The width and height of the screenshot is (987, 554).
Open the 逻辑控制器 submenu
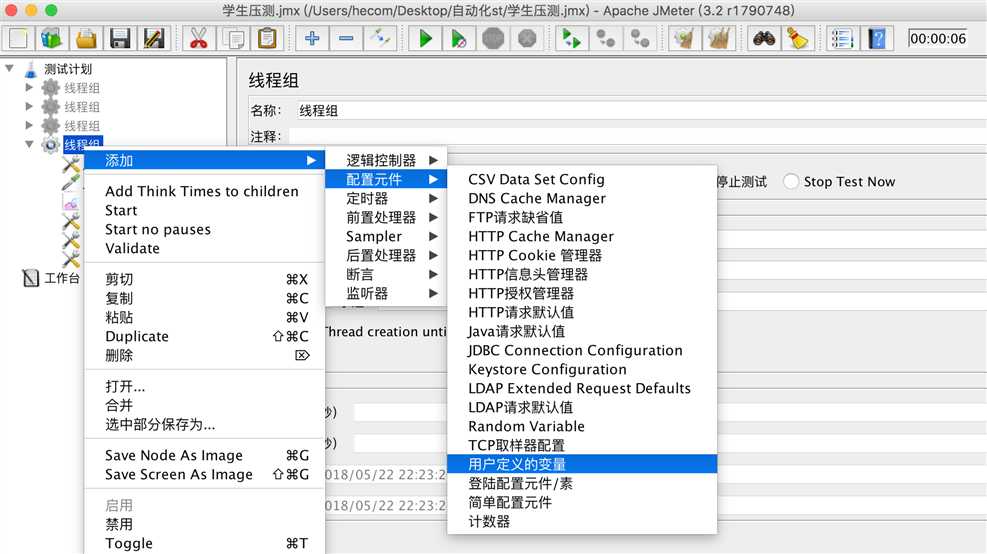[386, 160]
